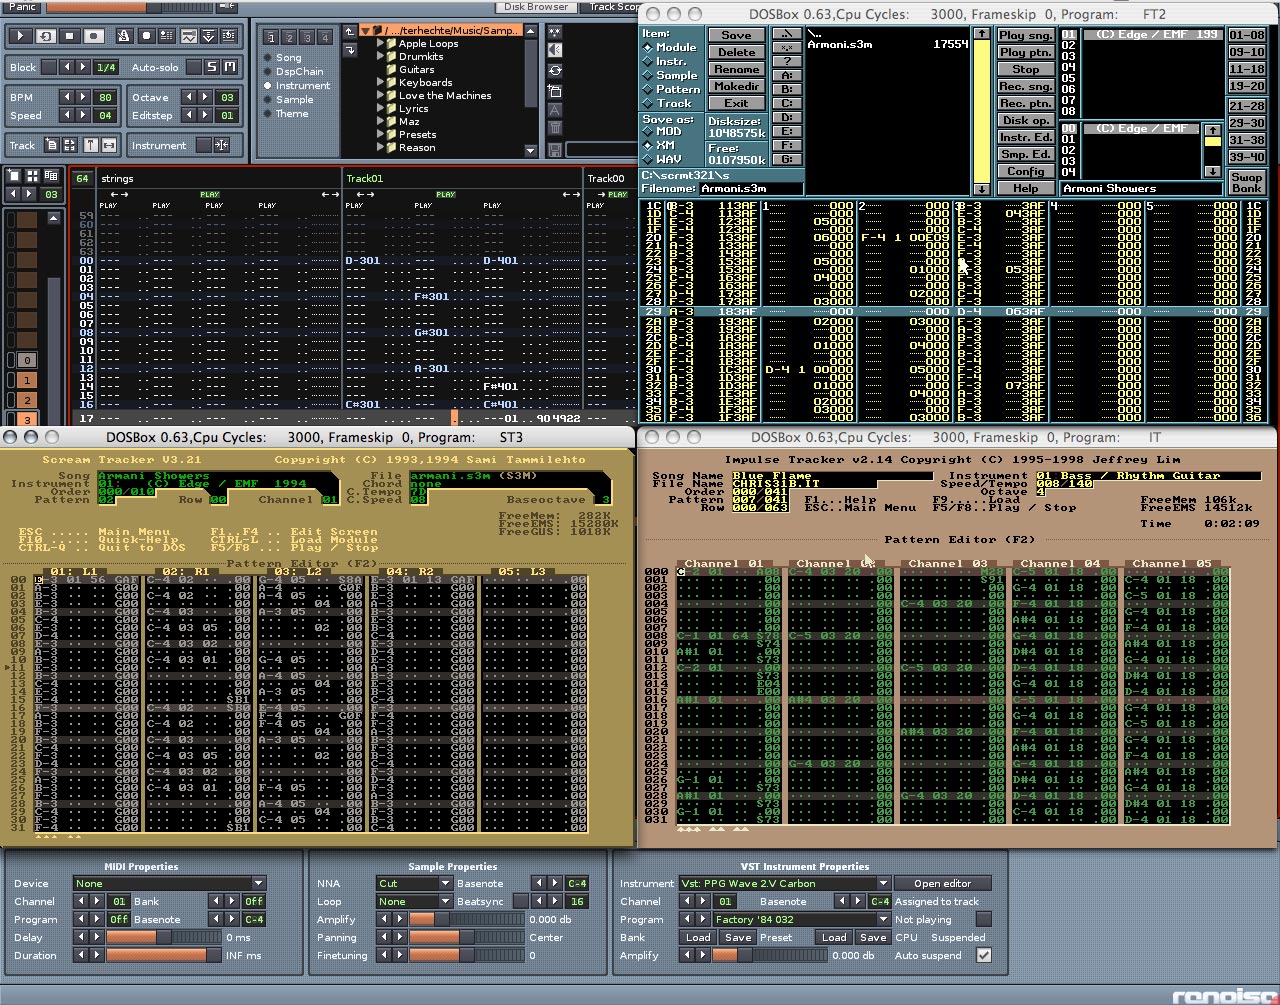Click the new folder icon in disk browser

coord(555,91)
